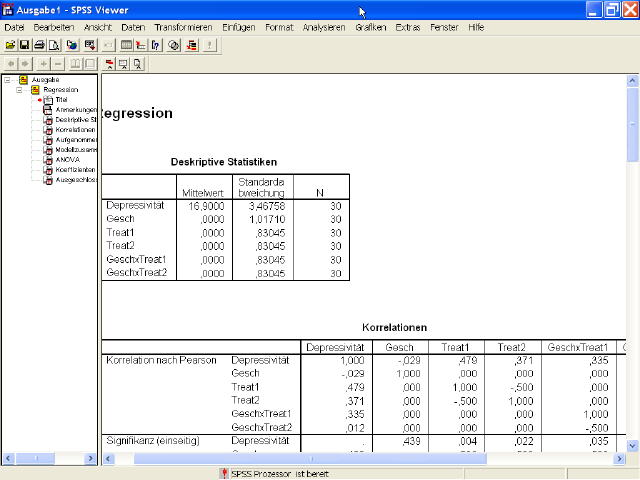
Task: Click the Go to Data editor icon
Action: (126, 45)
